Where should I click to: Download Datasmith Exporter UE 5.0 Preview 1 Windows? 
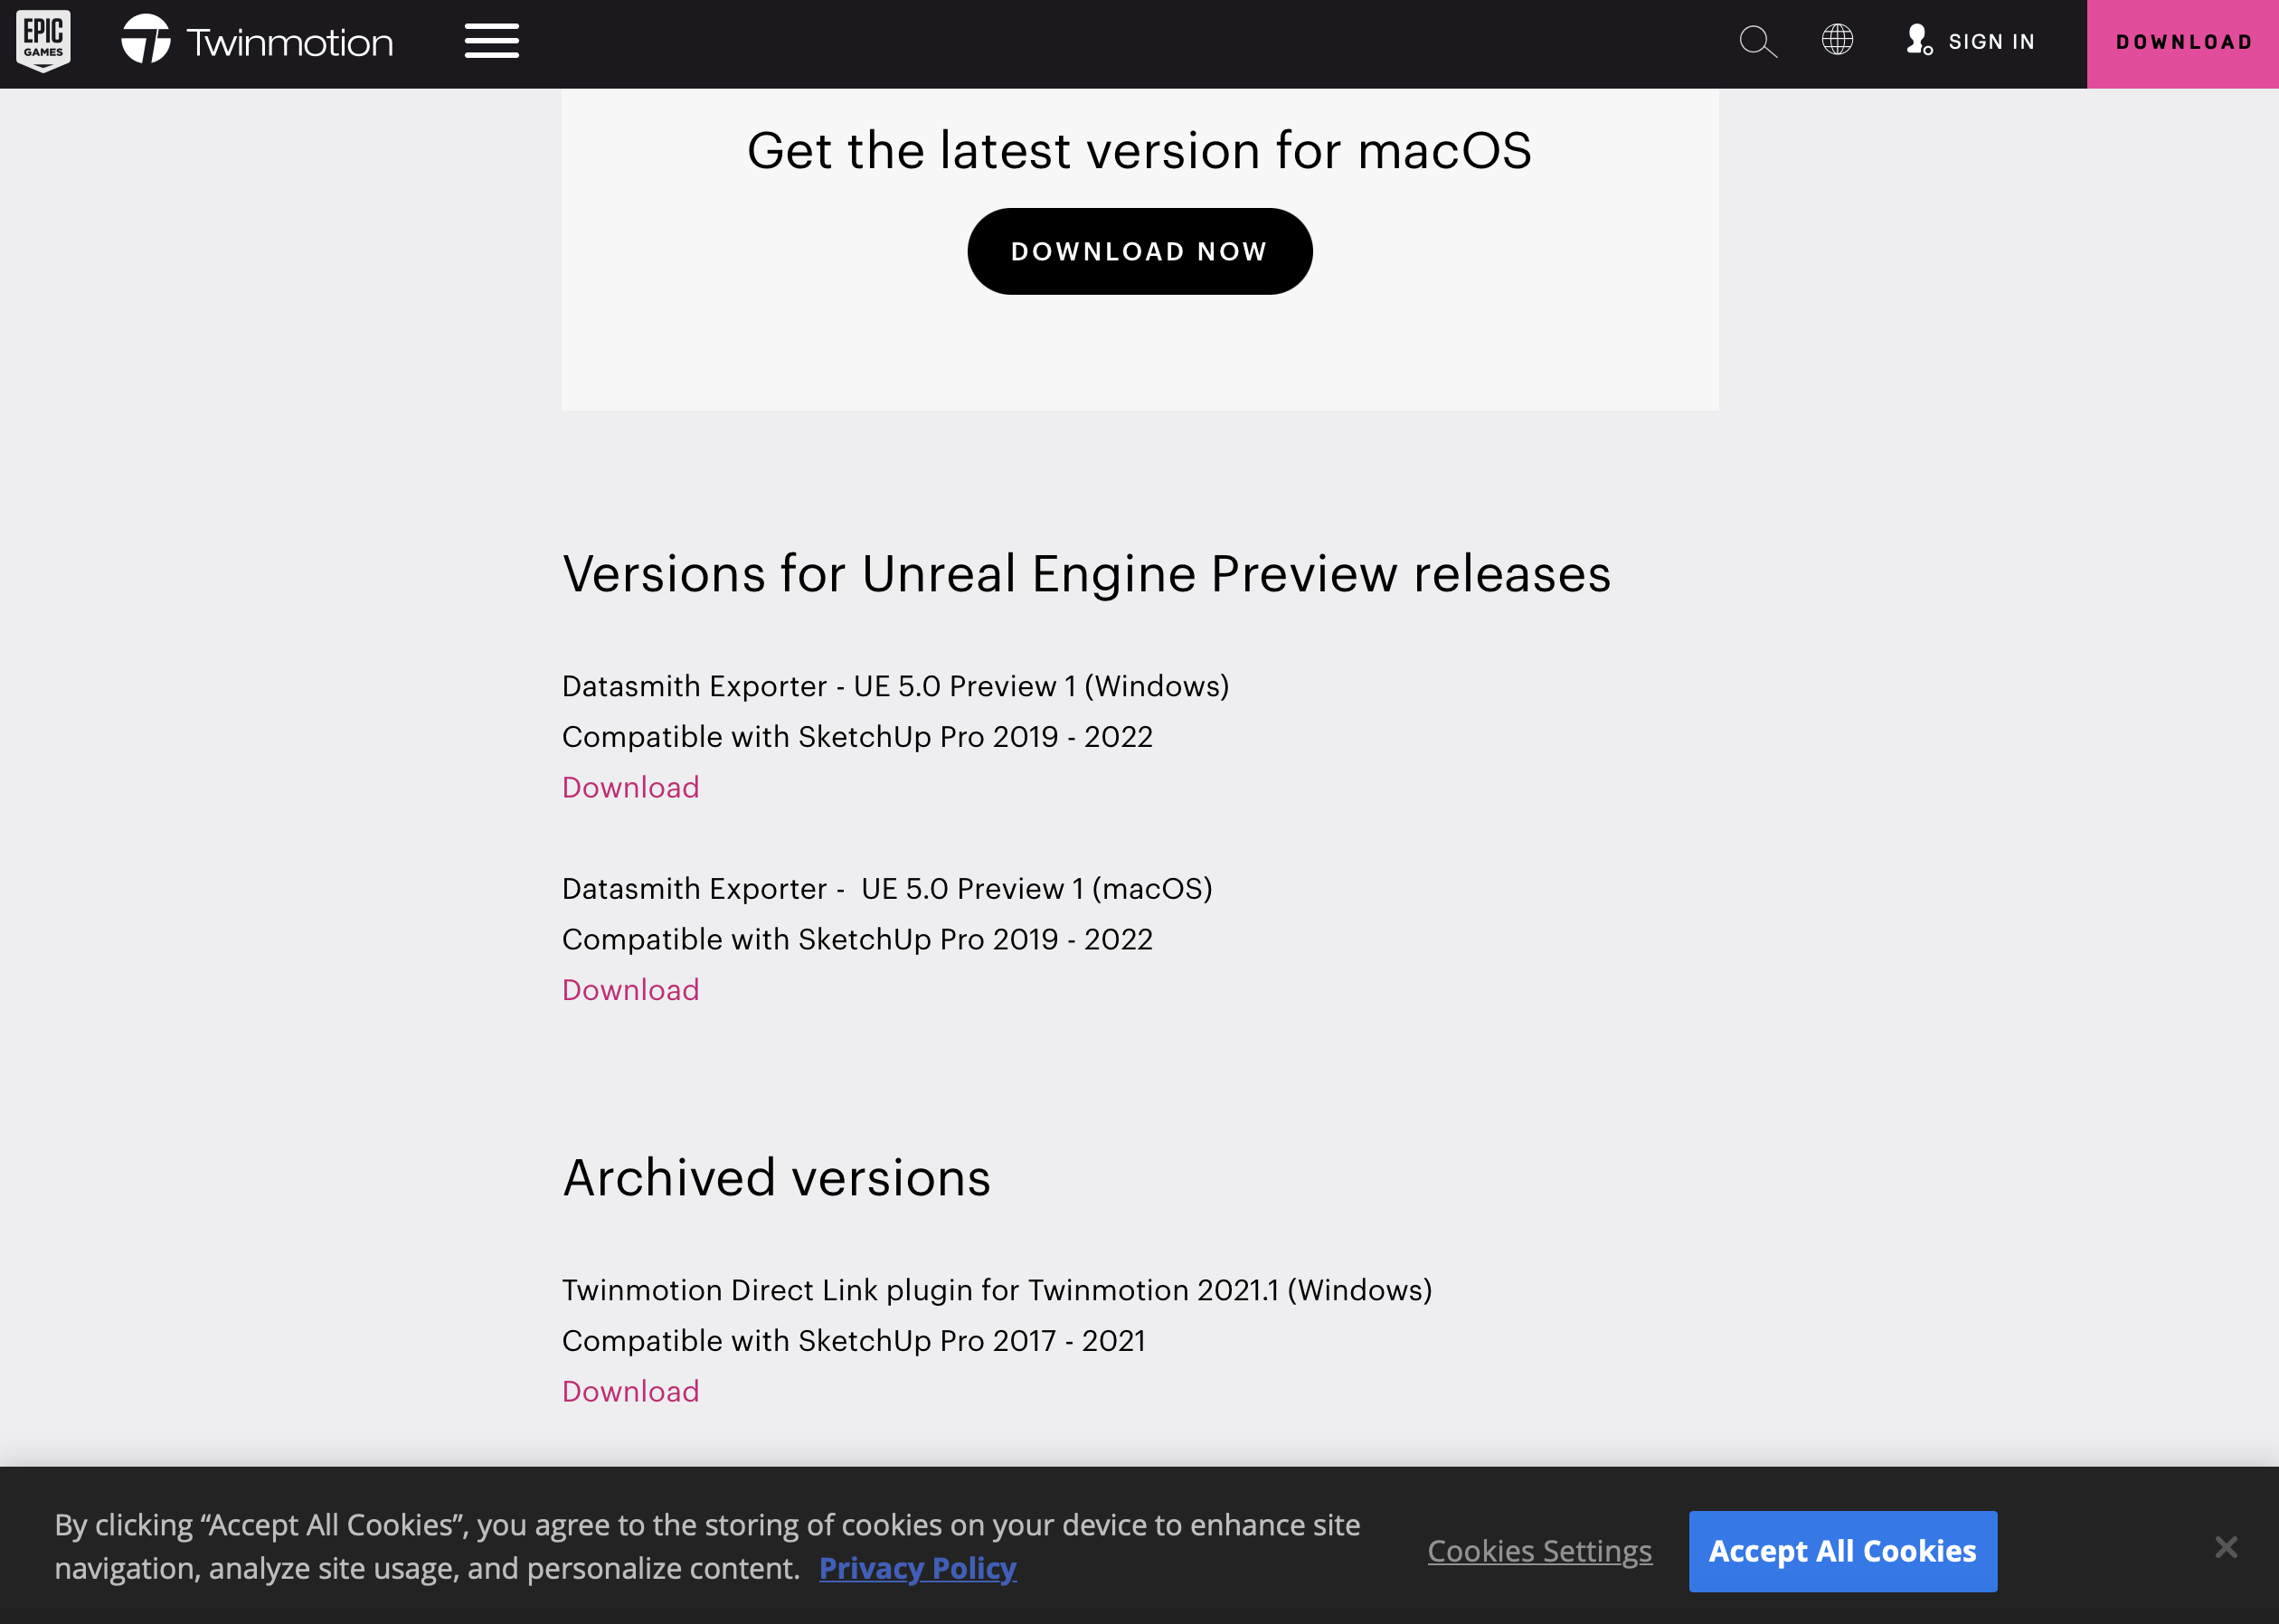coord(630,787)
